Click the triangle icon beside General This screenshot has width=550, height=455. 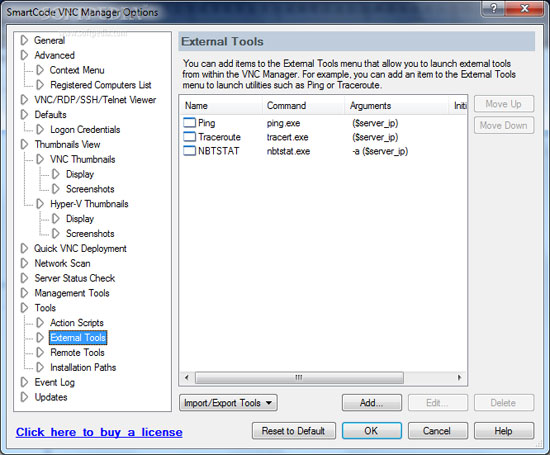(x=24, y=40)
